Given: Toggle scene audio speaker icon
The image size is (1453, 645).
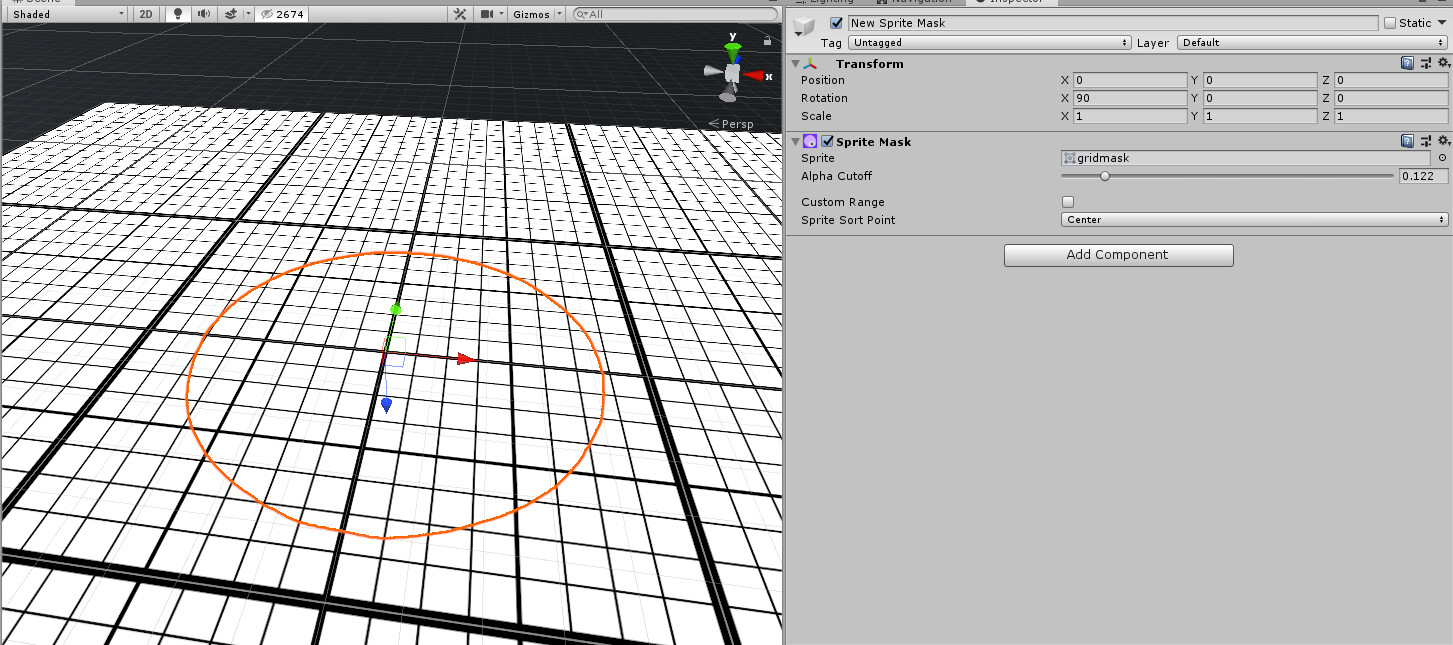Looking at the screenshot, I should (x=204, y=14).
